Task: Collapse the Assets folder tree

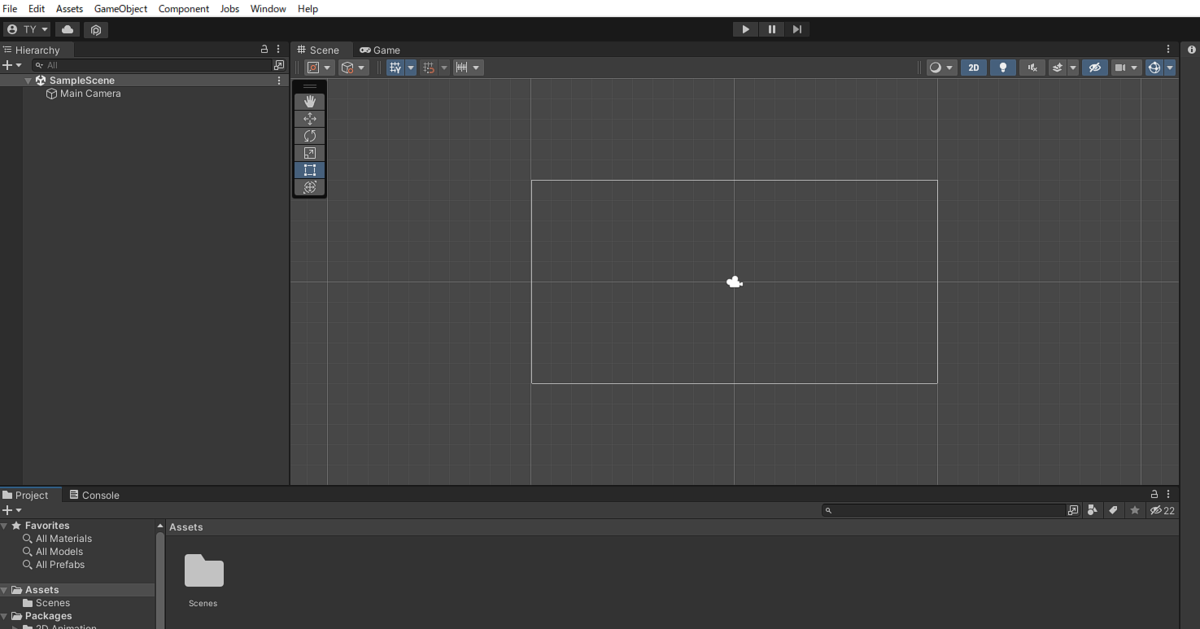Action: (4, 590)
